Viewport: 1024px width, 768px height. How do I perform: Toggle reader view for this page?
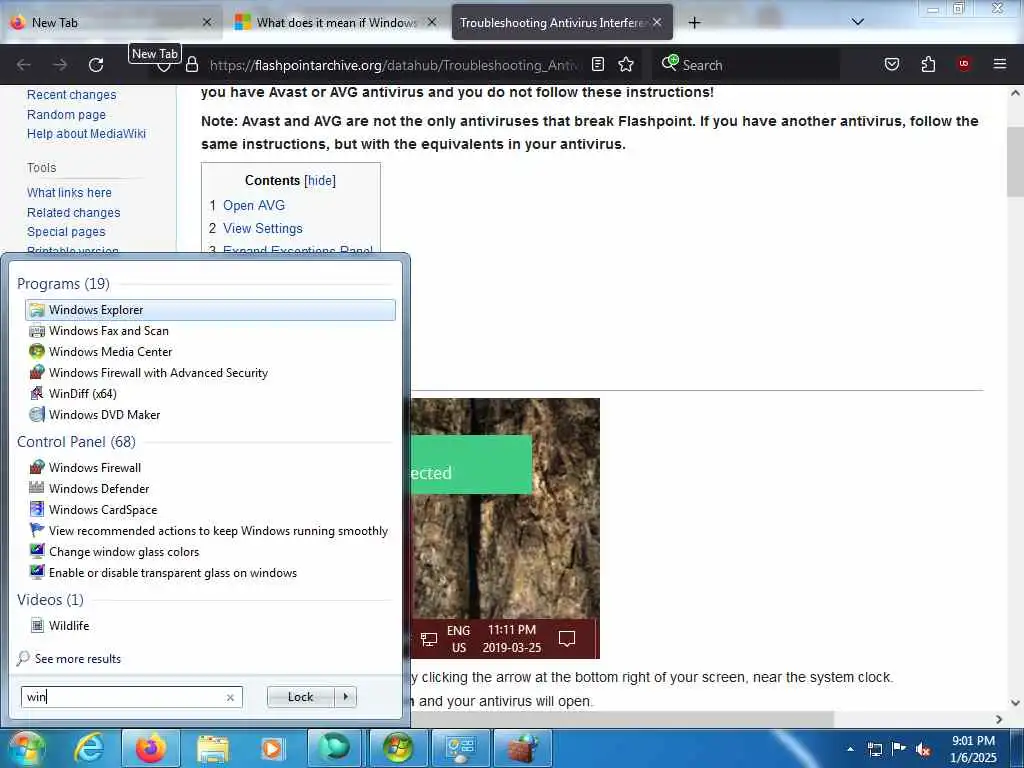(598, 64)
